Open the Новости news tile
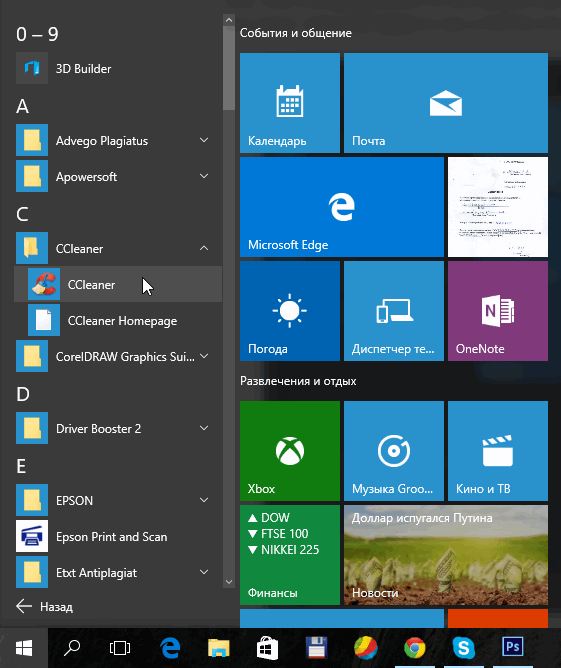Screen dimensions: 561x668 446,555
